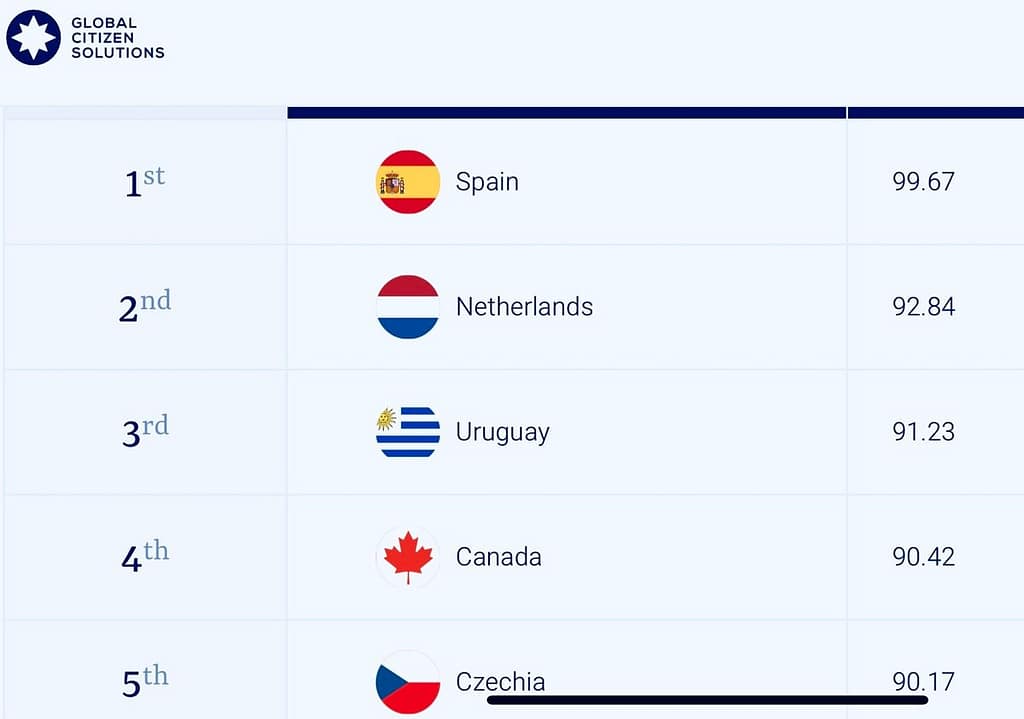Click the Spain flag icon
The height and width of the screenshot is (719, 1024).
tap(408, 182)
